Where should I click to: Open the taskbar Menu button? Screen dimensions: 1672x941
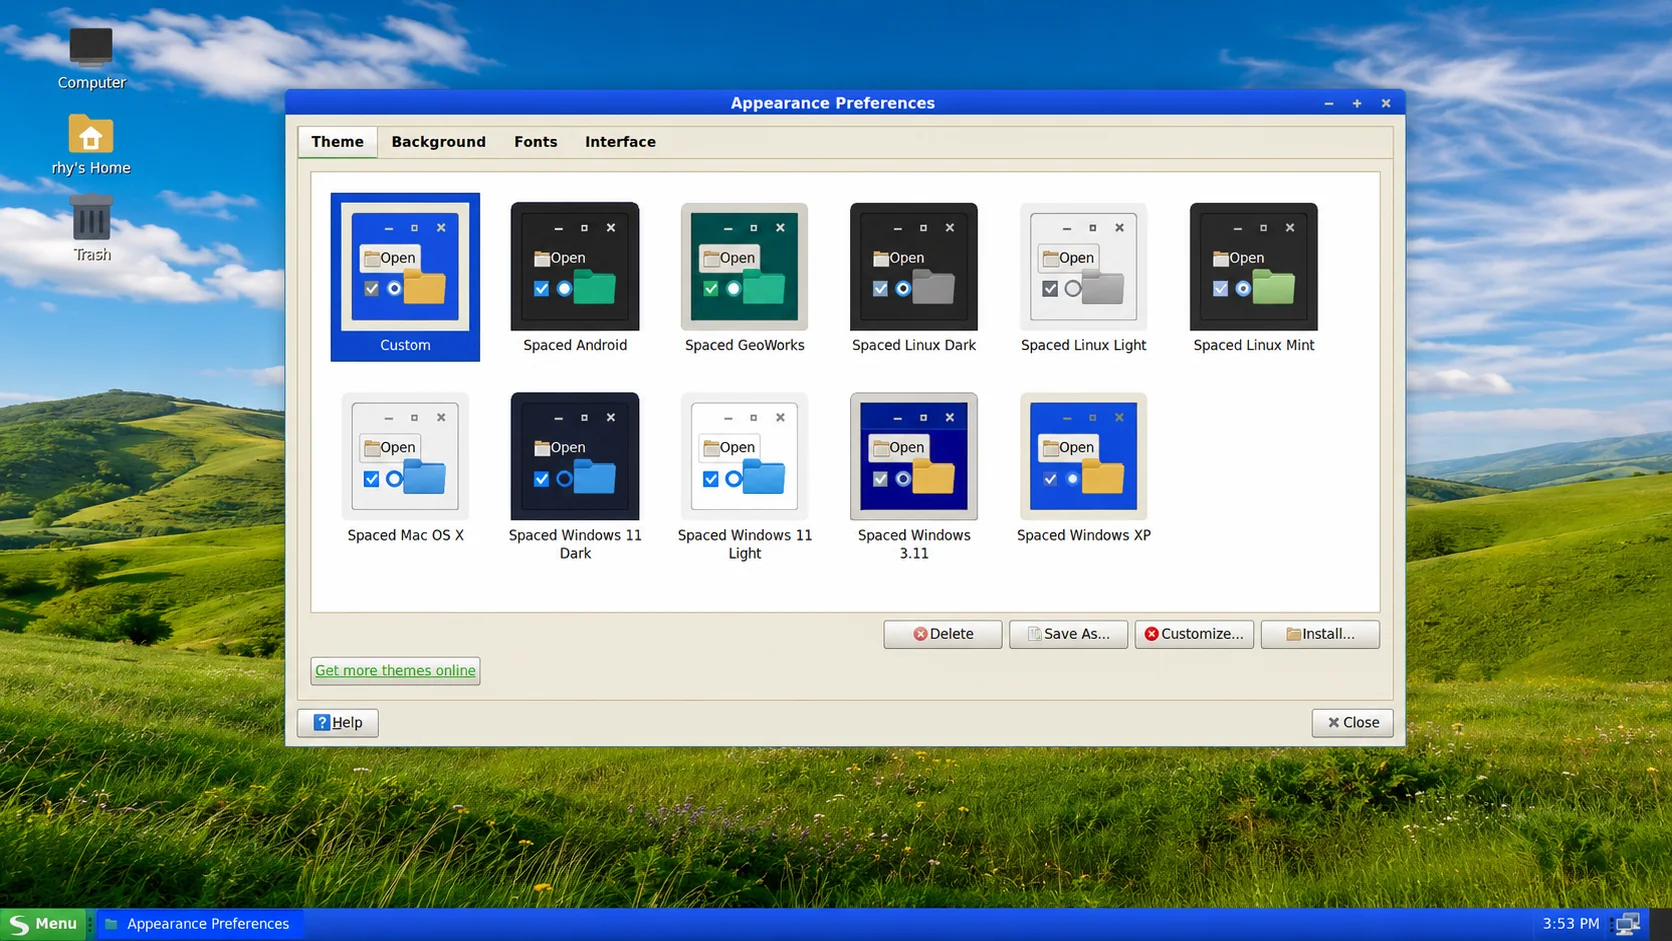pos(43,924)
